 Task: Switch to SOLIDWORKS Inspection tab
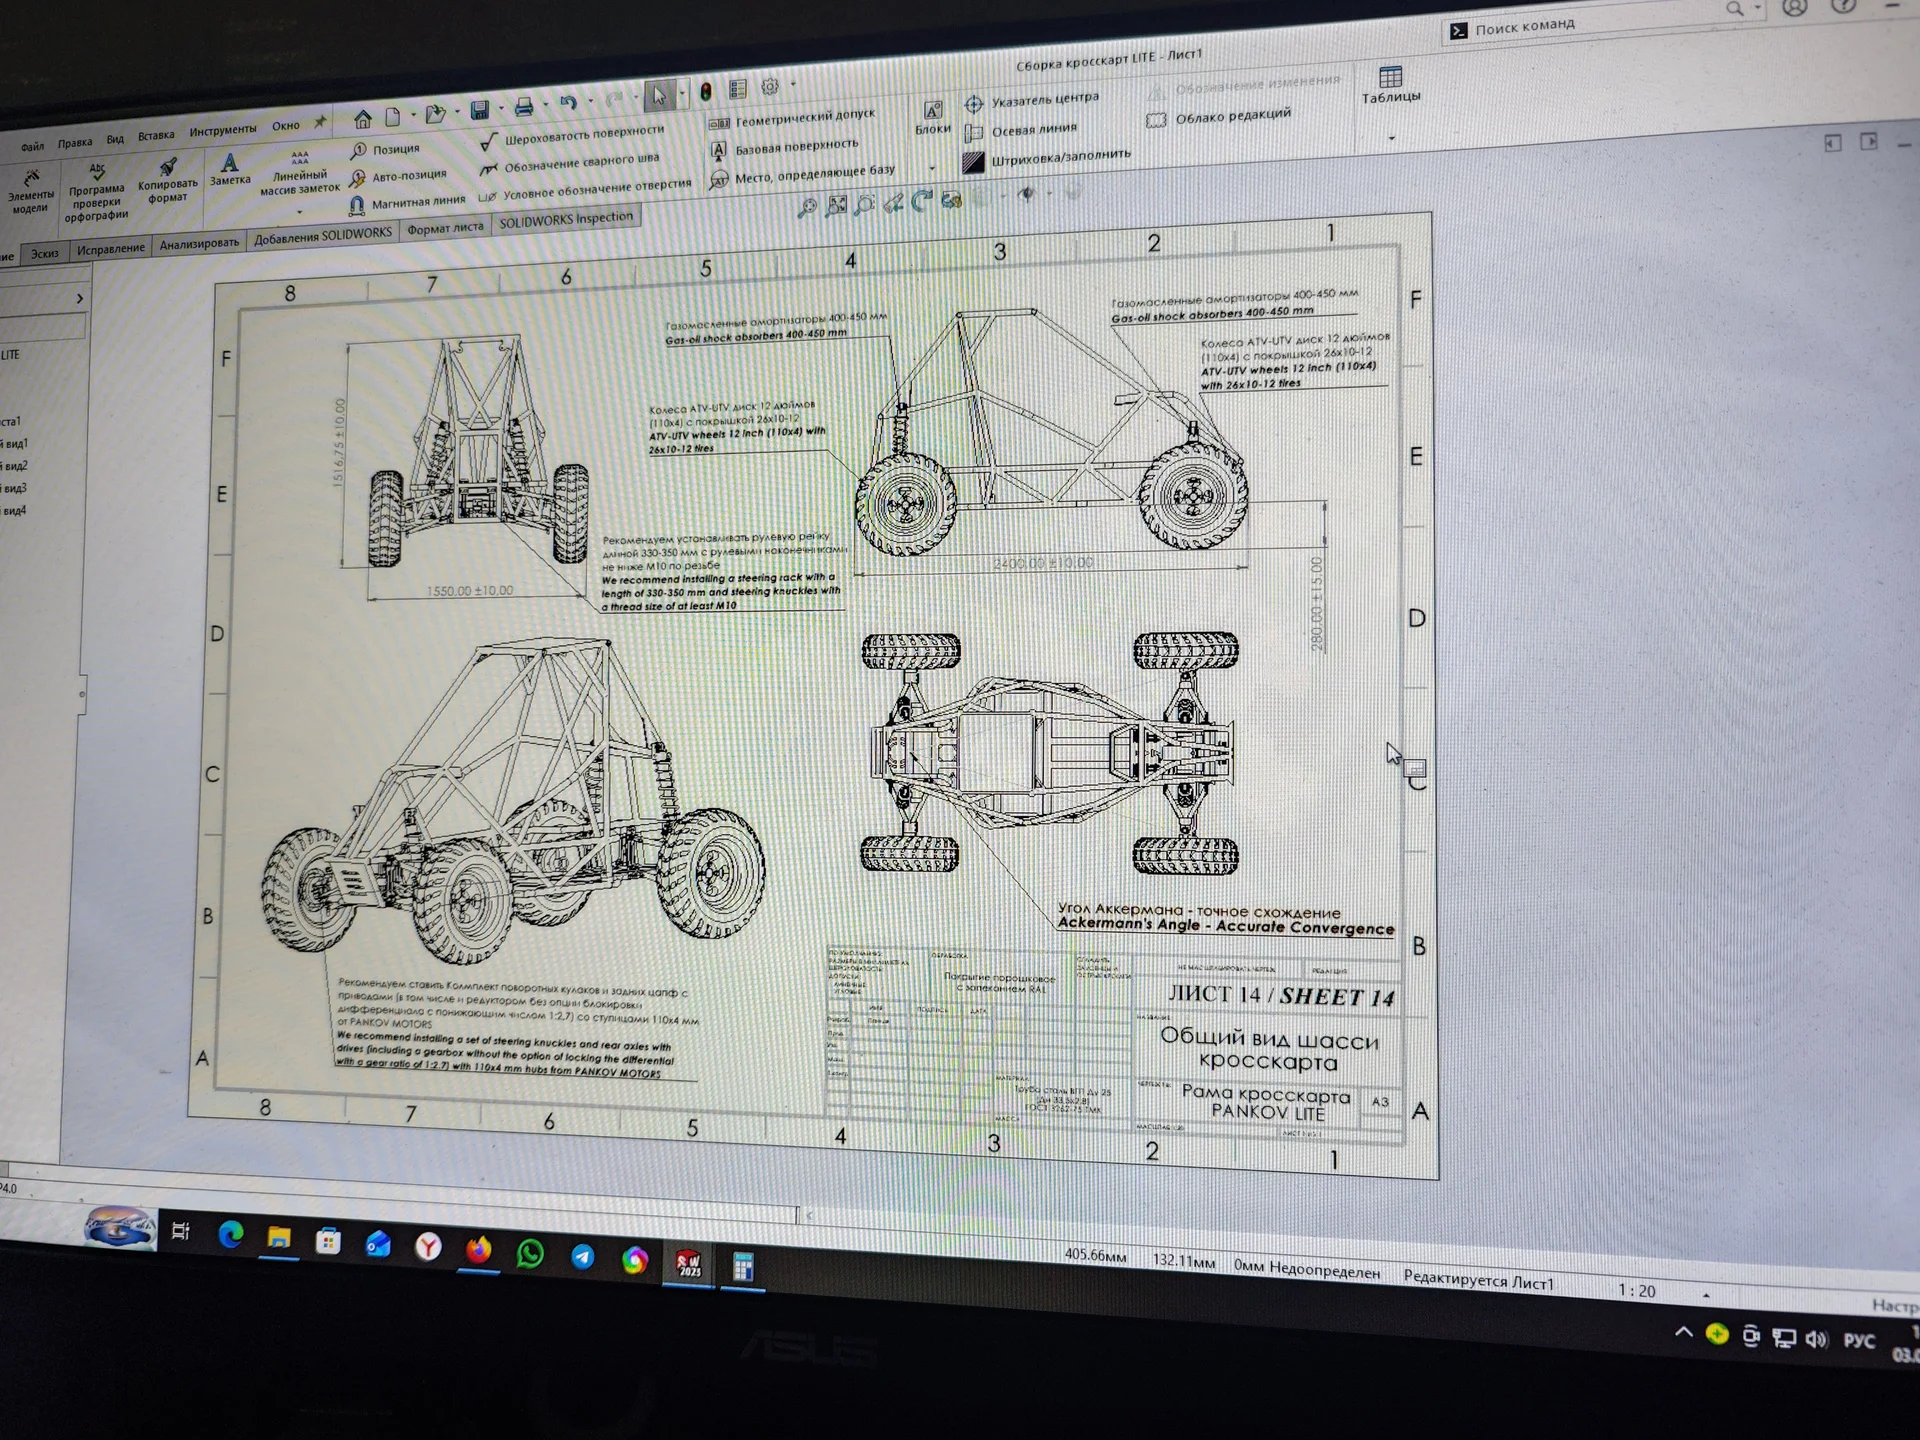(x=566, y=219)
